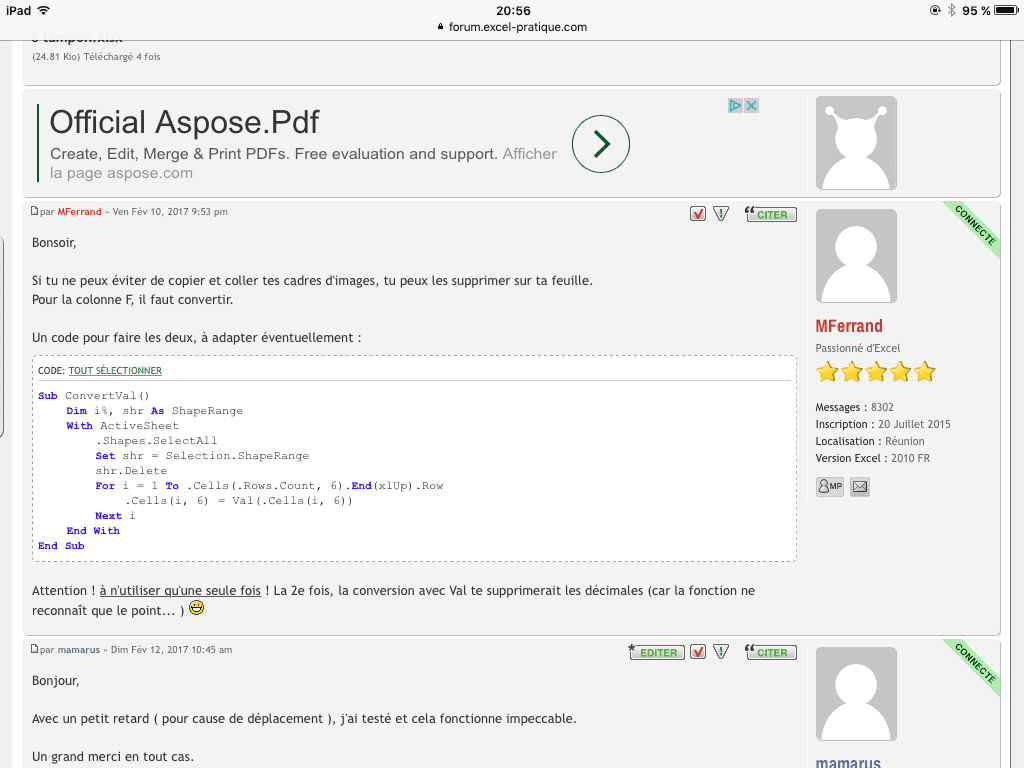Open MFerrand's profile via name in post header
1024x768 pixels.
pos(80,212)
